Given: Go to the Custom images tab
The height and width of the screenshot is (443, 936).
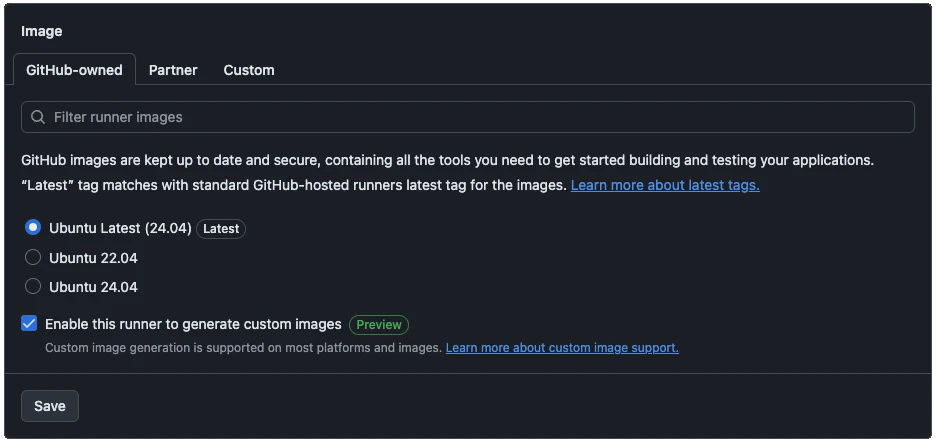Looking at the screenshot, I should tap(249, 70).
